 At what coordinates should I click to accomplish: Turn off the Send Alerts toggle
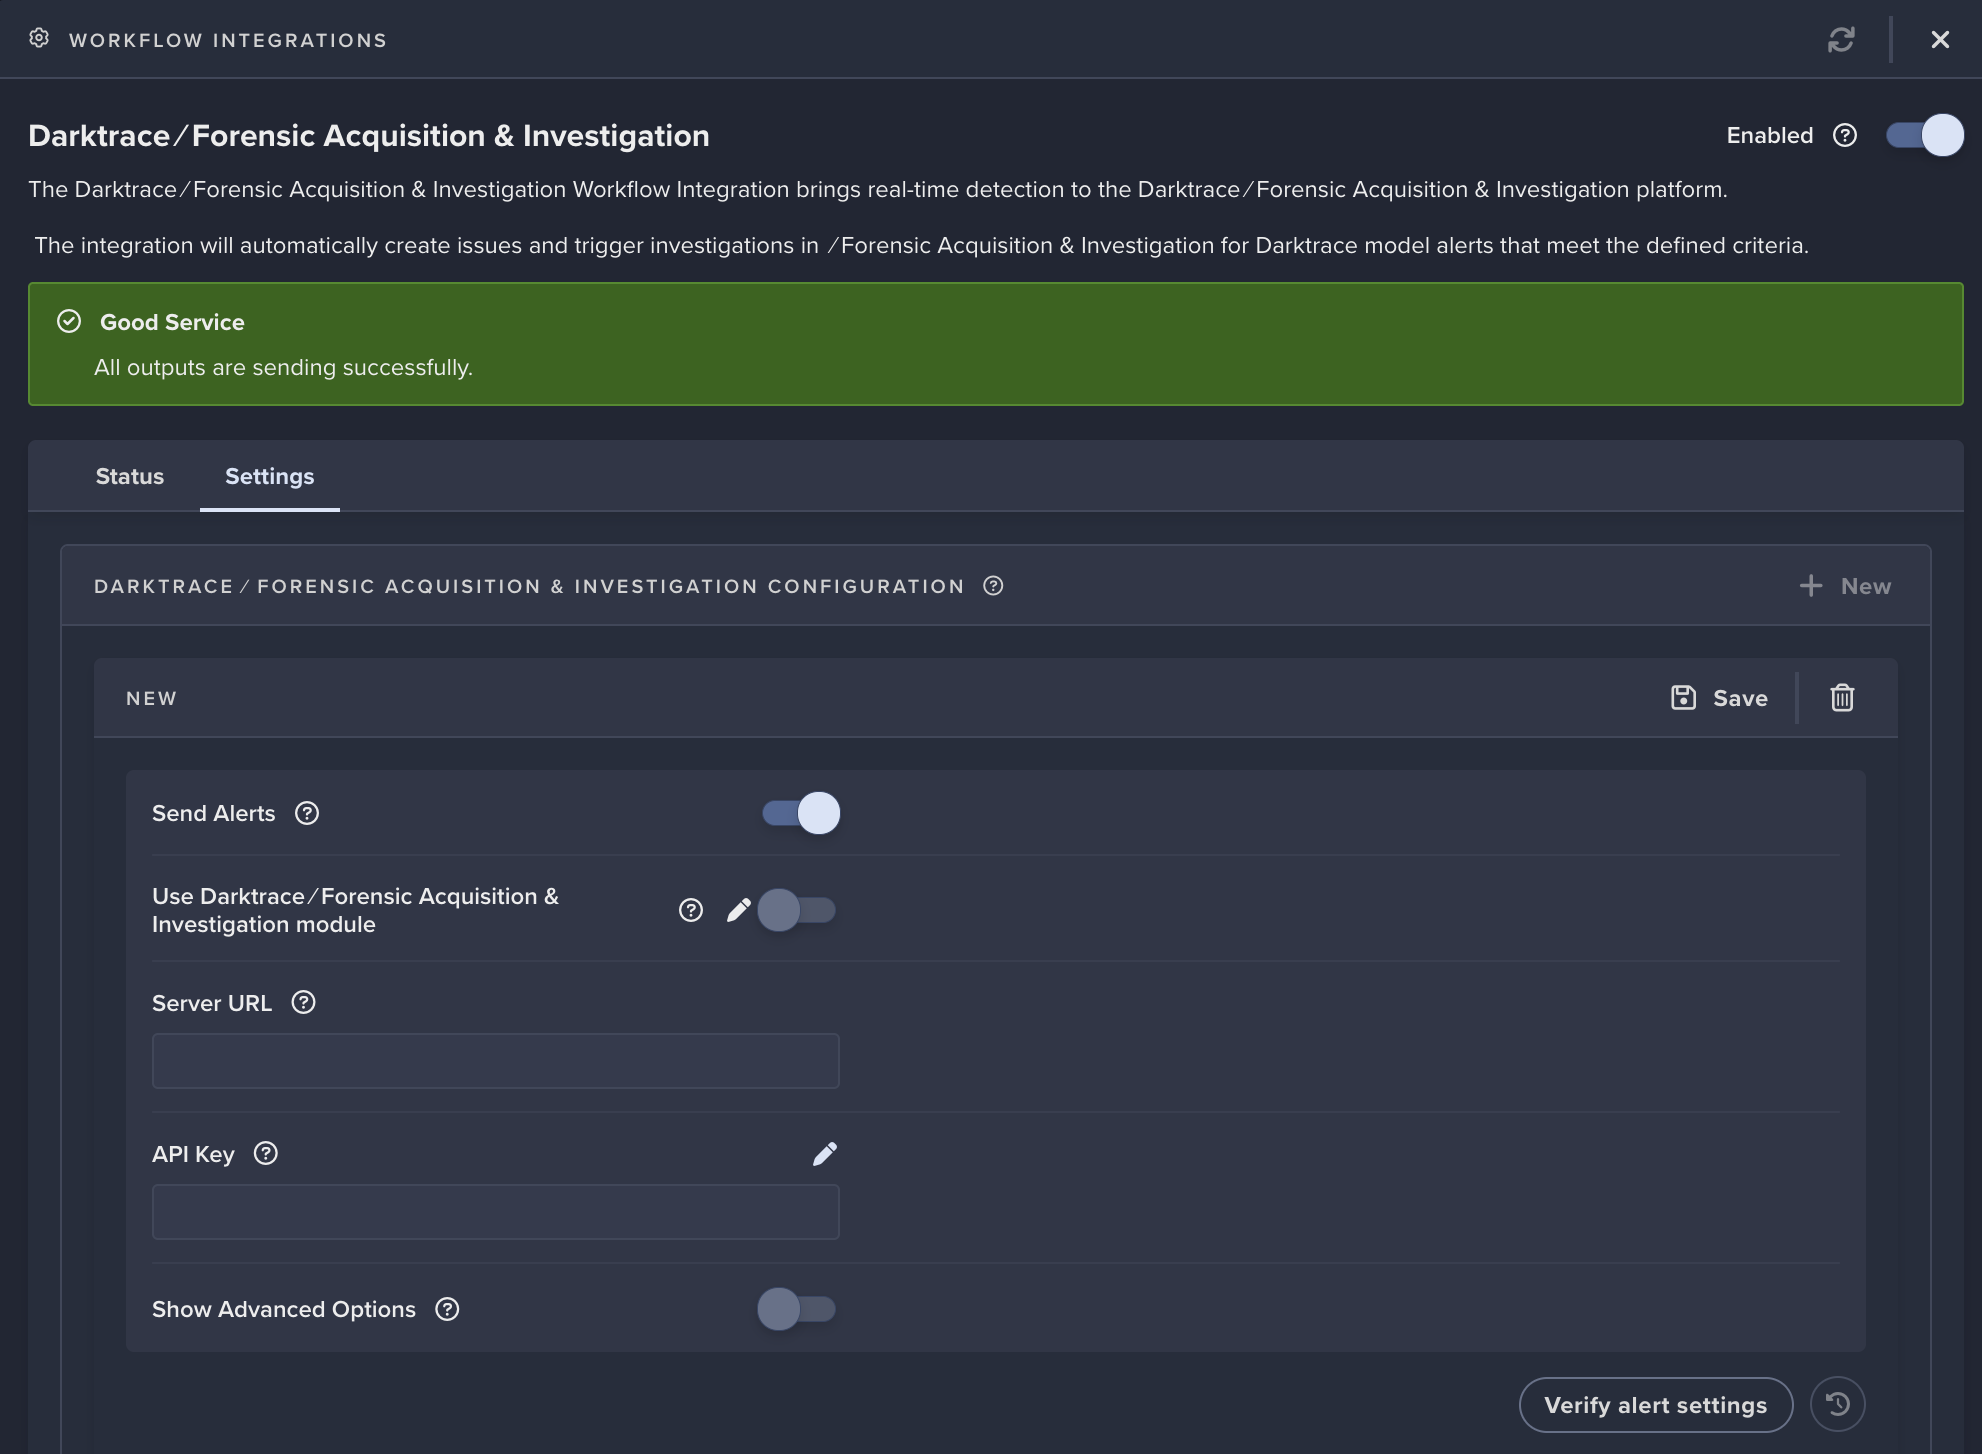pos(800,814)
